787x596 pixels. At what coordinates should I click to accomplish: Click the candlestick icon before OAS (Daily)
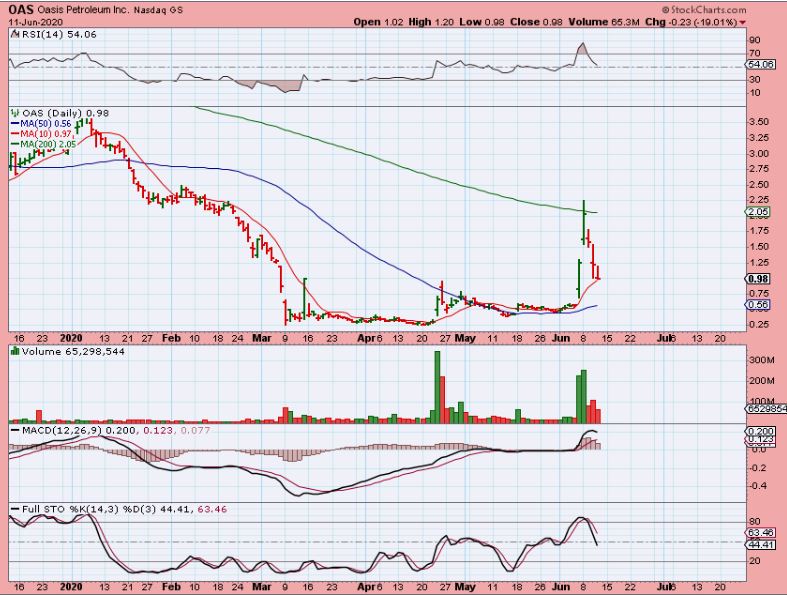[x=15, y=113]
